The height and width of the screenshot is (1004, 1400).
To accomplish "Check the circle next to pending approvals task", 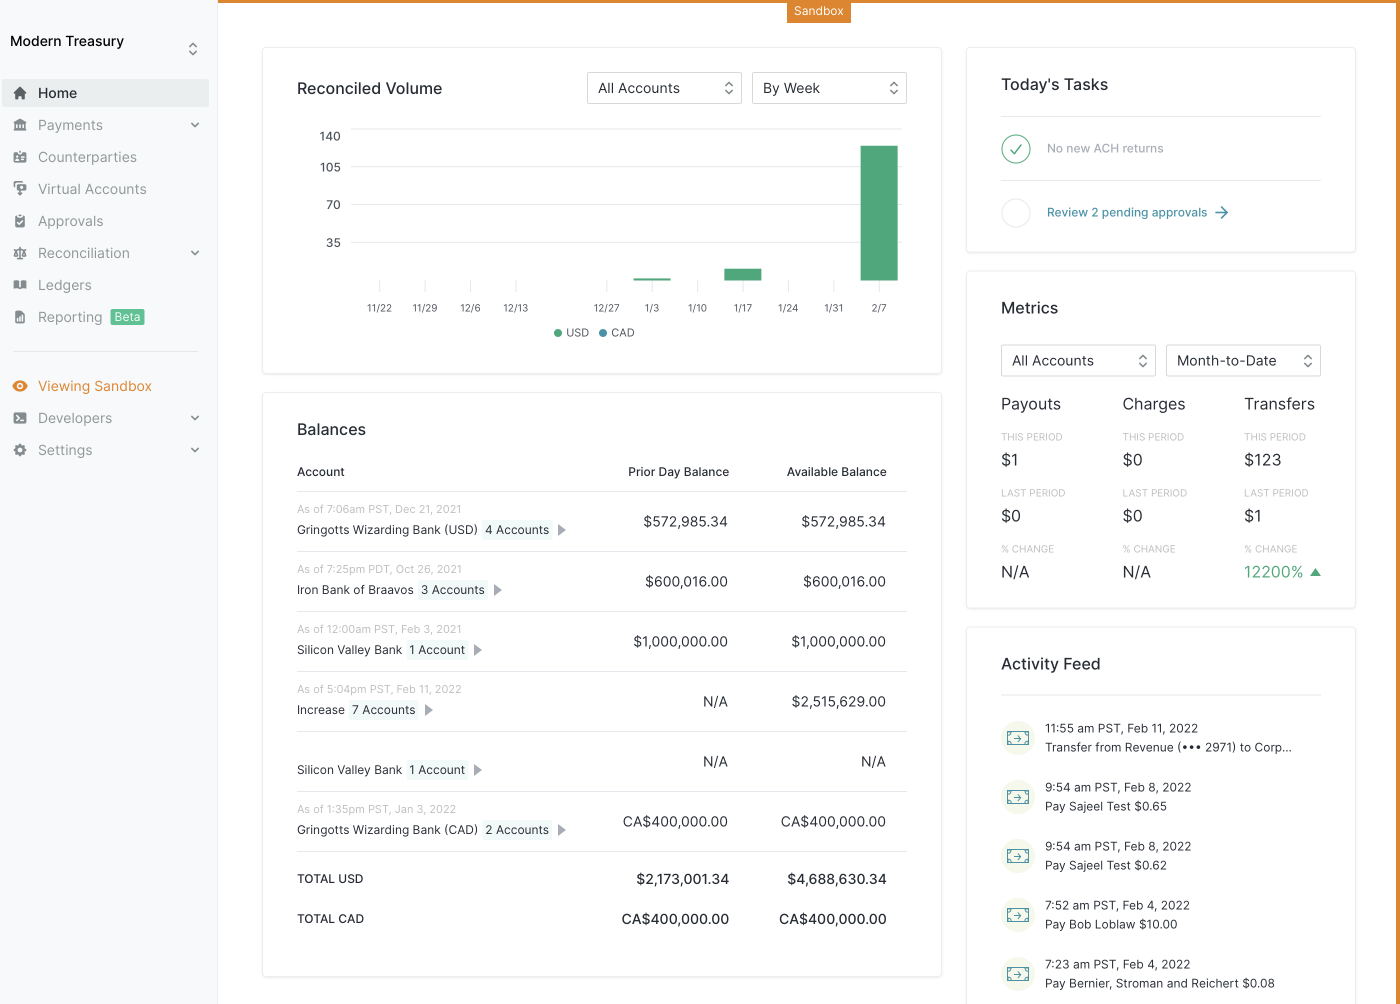I will coord(1015,212).
